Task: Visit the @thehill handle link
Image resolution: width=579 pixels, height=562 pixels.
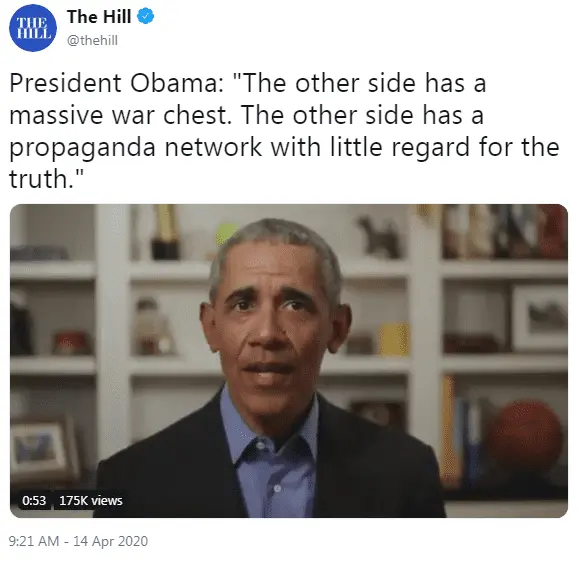Action: pos(92,40)
